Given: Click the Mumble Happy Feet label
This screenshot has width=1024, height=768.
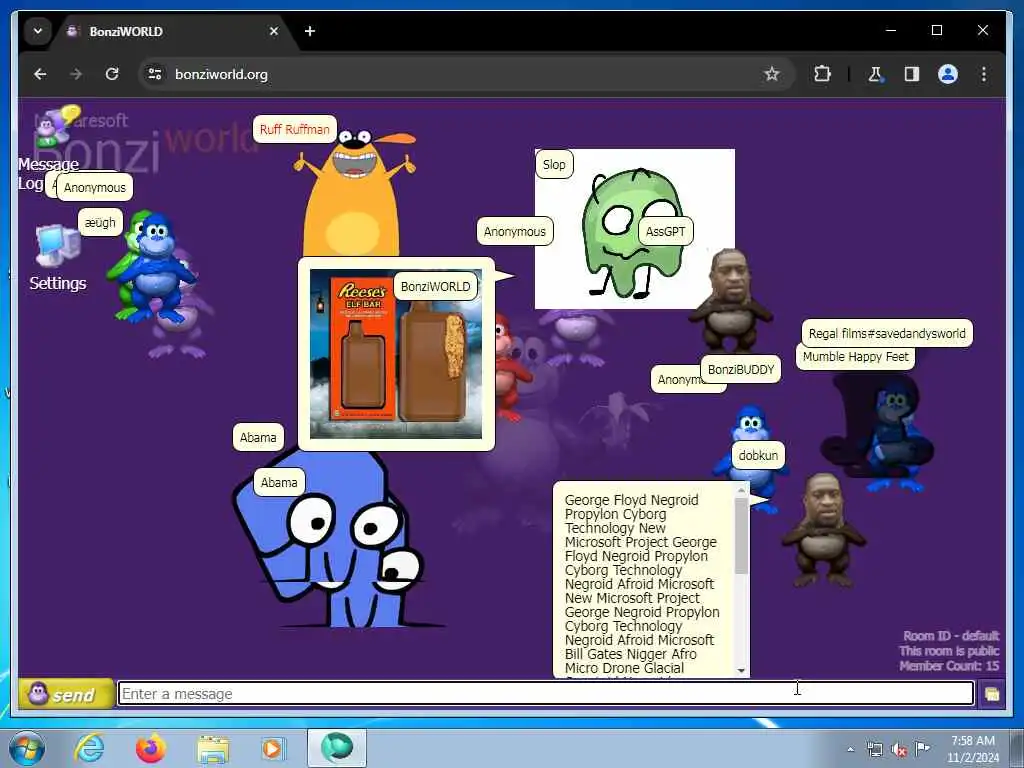Looking at the screenshot, I should pos(855,357).
